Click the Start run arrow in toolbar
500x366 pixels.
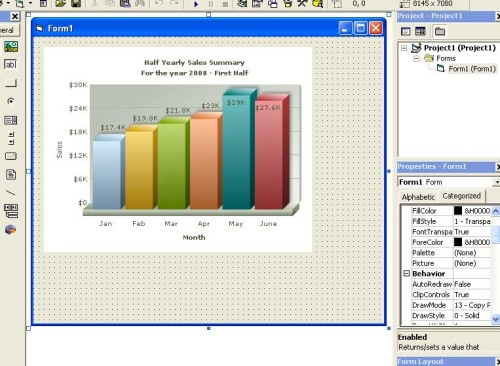pyautogui.click(x=196, y=4)
